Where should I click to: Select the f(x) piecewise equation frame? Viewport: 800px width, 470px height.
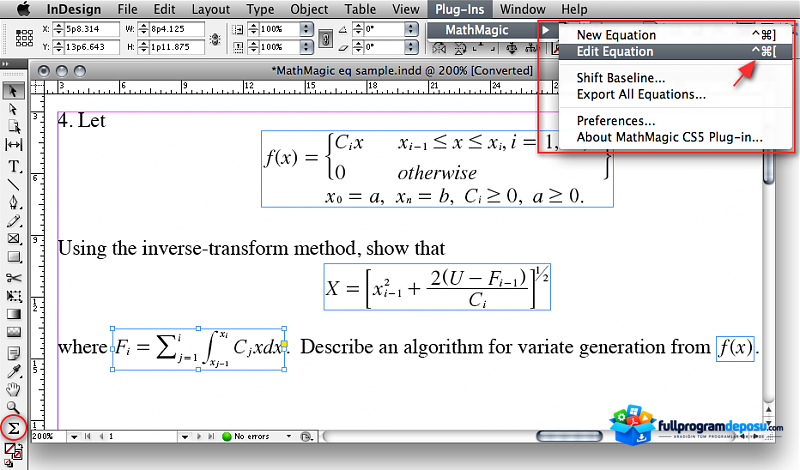pyautogui.click(x=437, y=169)
